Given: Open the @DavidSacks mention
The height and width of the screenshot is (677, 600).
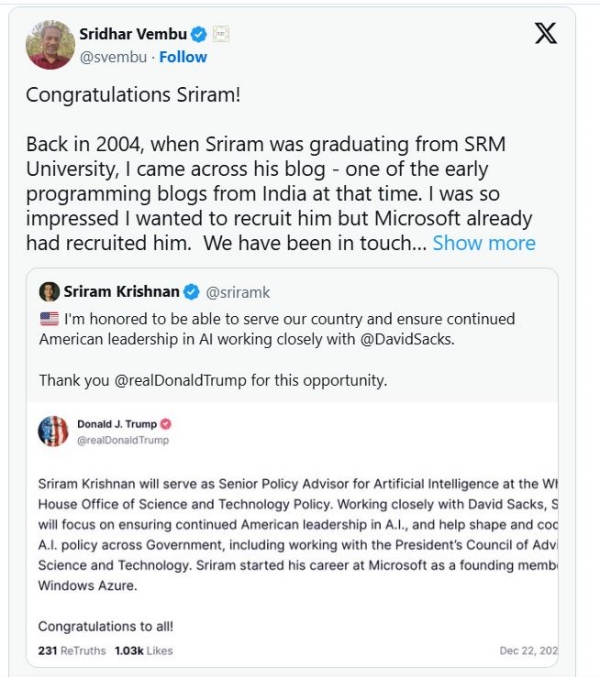Looking at the screenshot, I should click(x=407, y=339).
